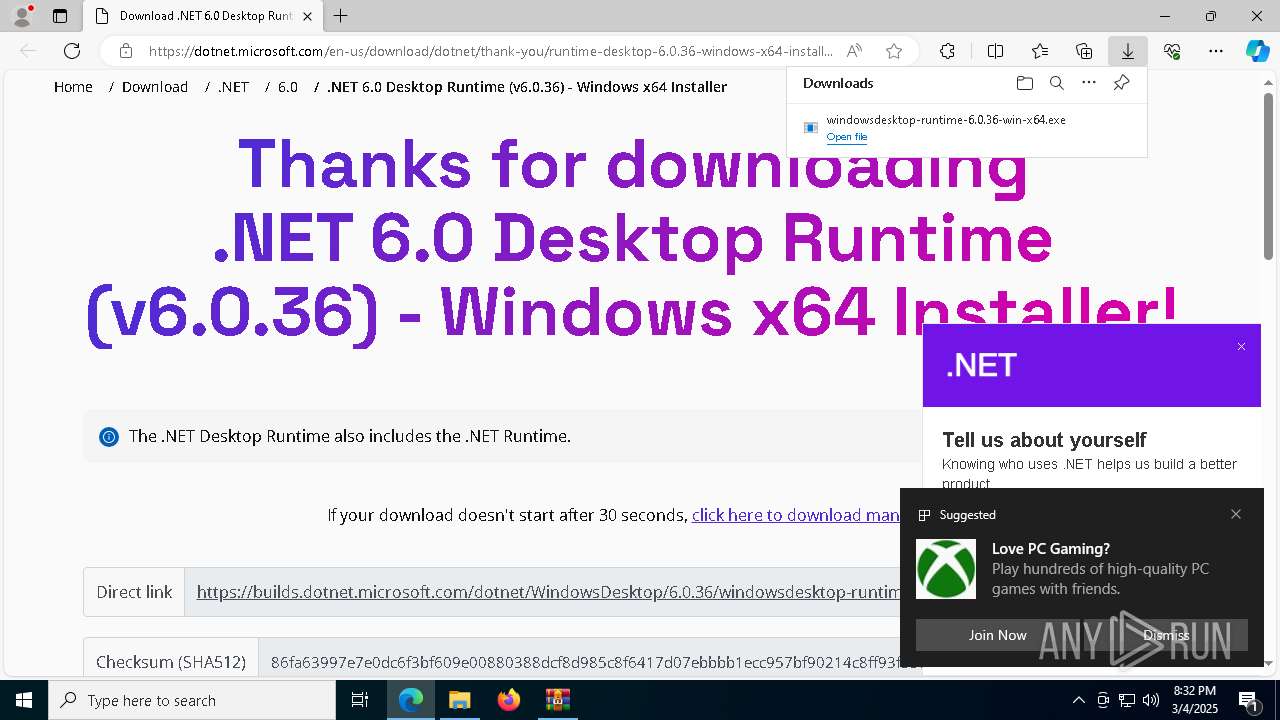Image resolution: width=1280 pixels, height=720 pixels.
Task: Close the .NET survey popup
Action: coord(1241,347)
